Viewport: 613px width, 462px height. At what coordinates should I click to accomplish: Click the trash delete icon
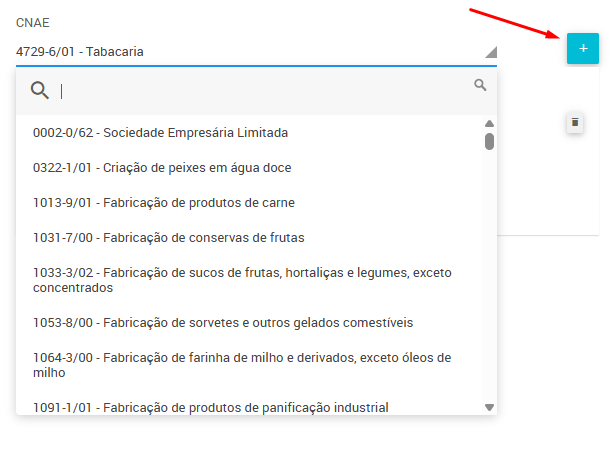pos(574,123)
